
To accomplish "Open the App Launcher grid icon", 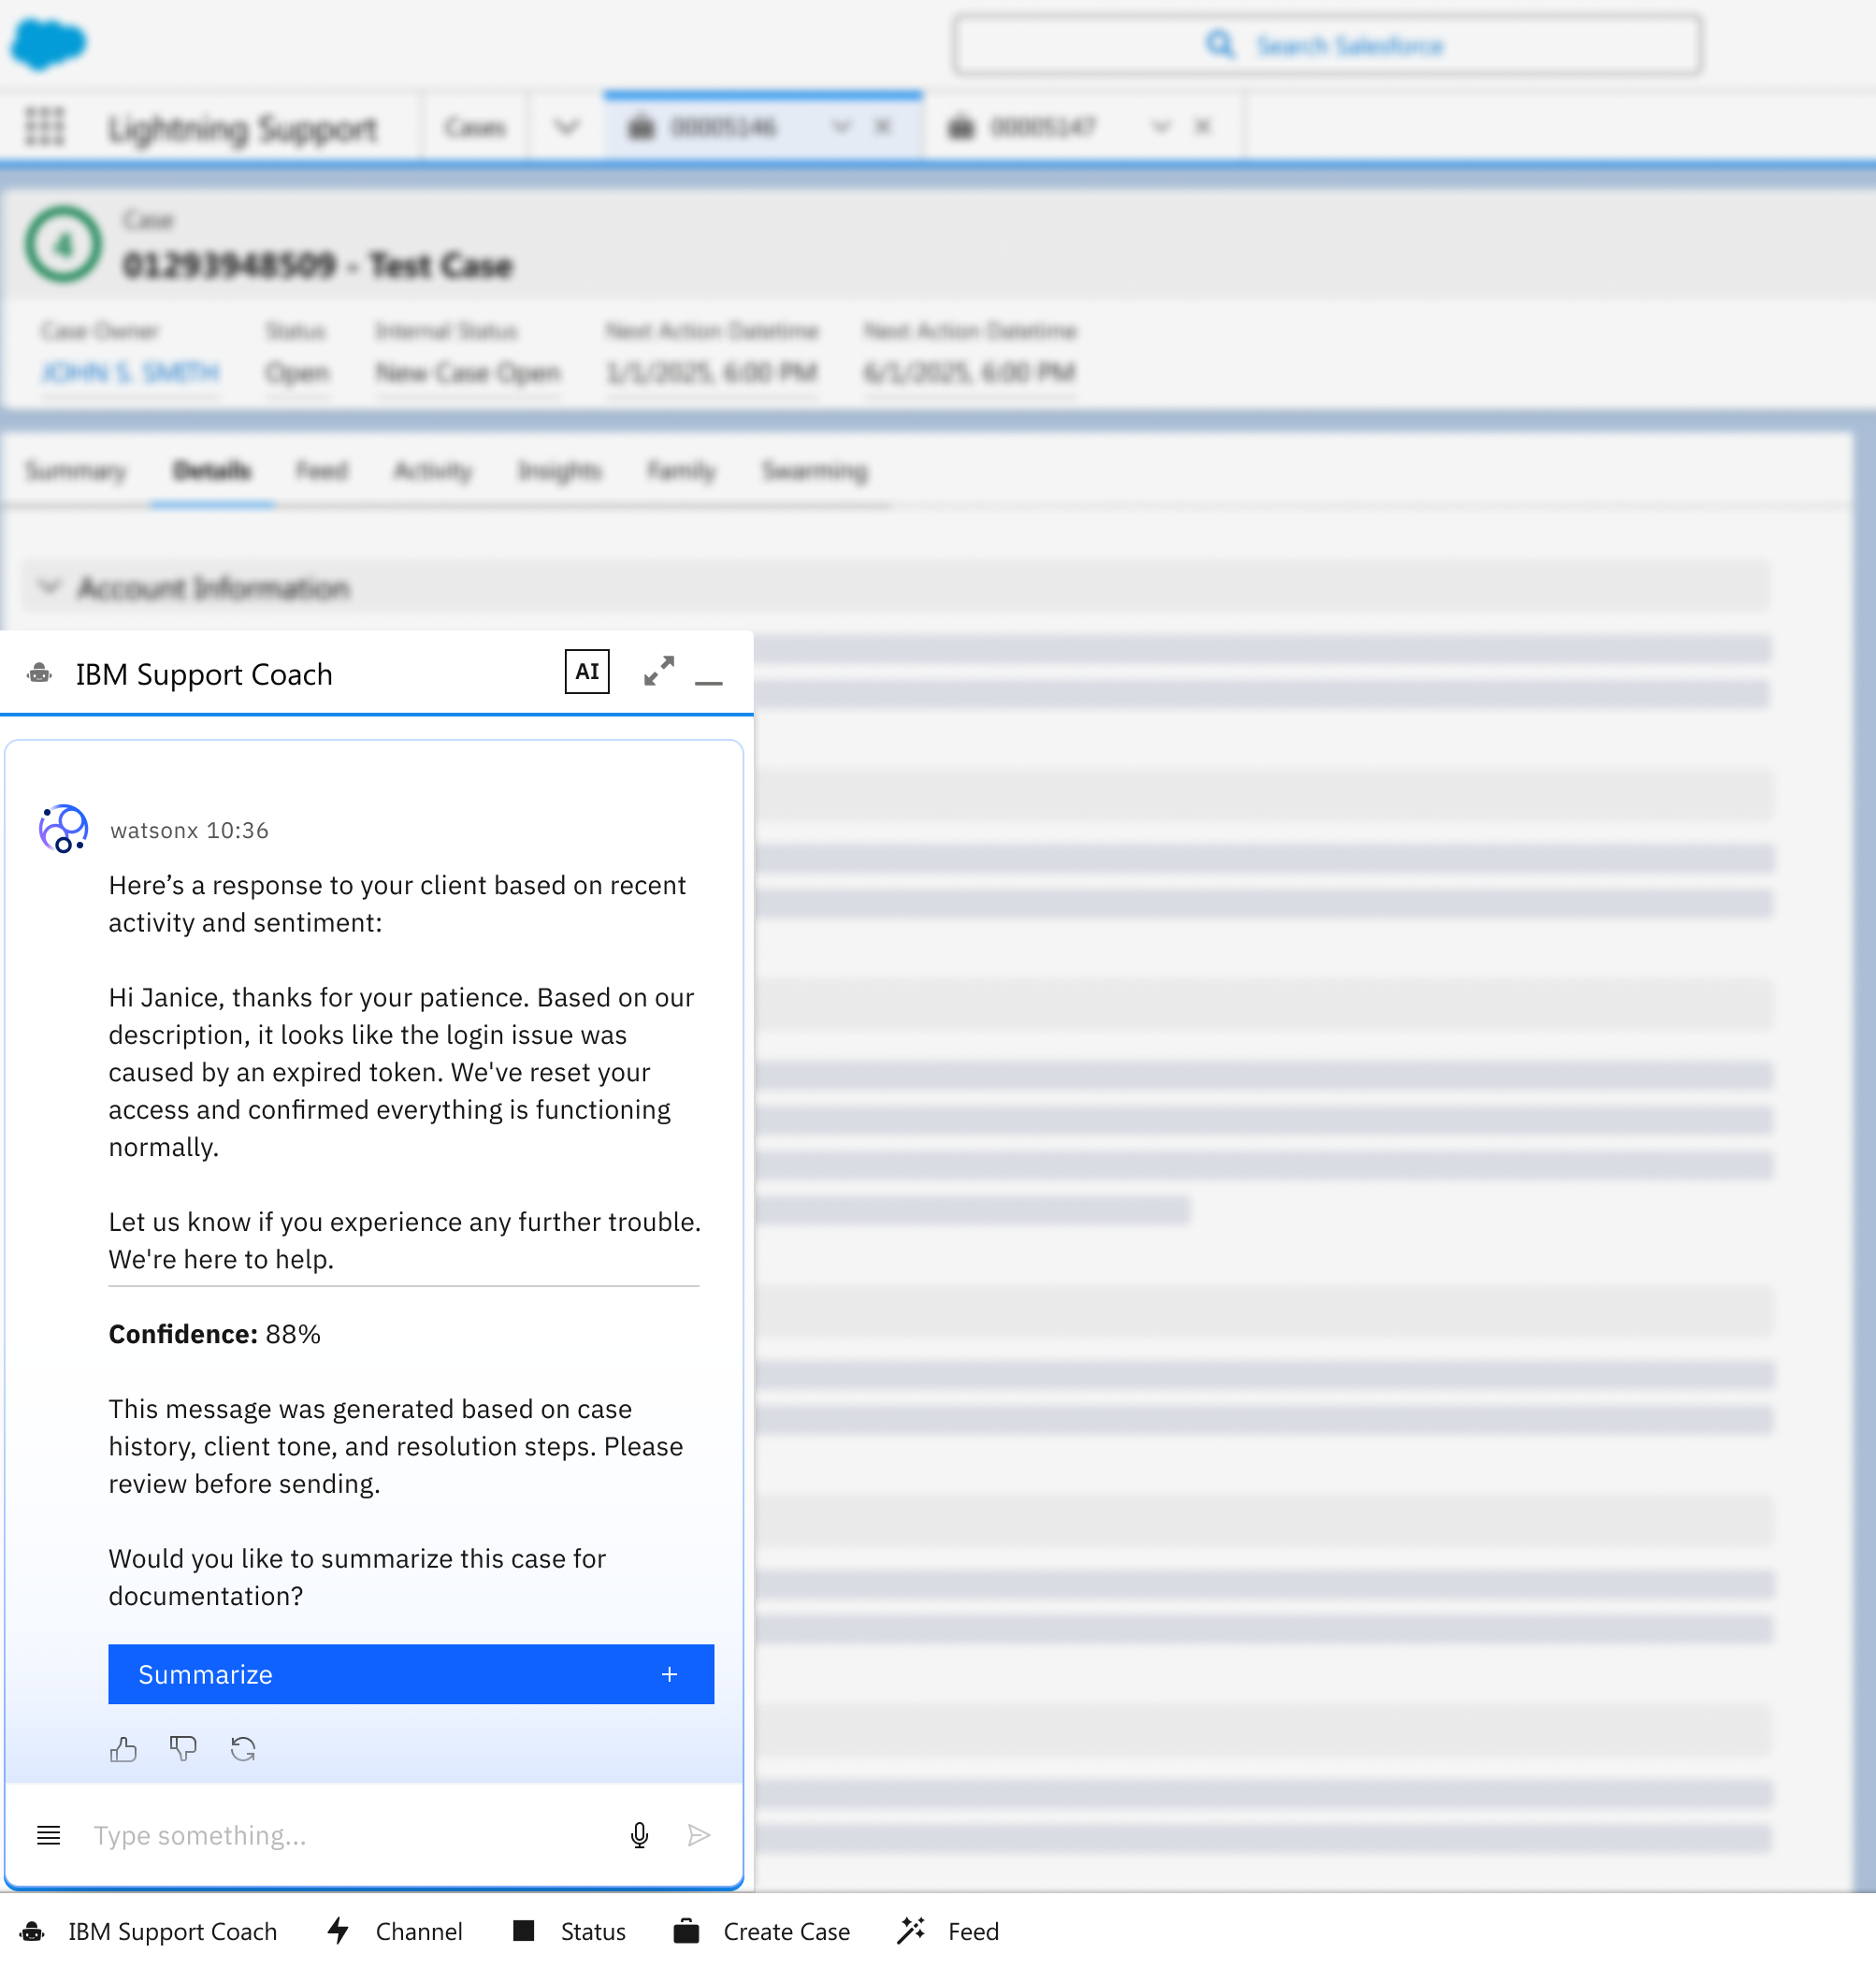I will click(44, 127).
